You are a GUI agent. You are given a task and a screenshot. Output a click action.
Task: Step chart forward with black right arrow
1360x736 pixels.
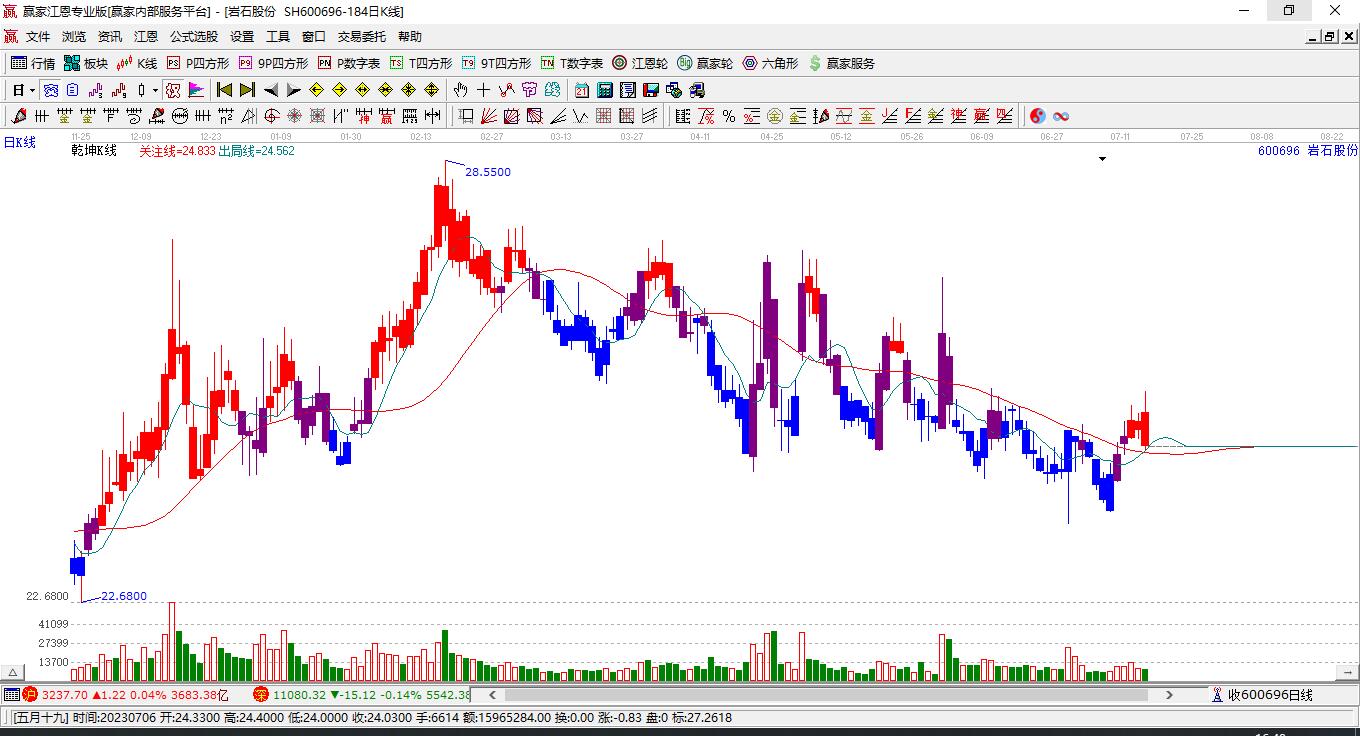coord(293,90)
